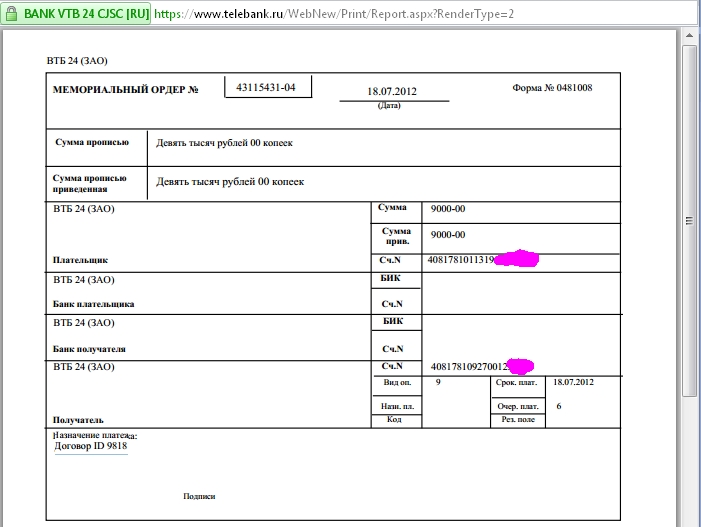The height and width of the screenshot is (527, 701).
Task: Click the value 9 next to Вид оп.
Action: (x=438, y=382)
